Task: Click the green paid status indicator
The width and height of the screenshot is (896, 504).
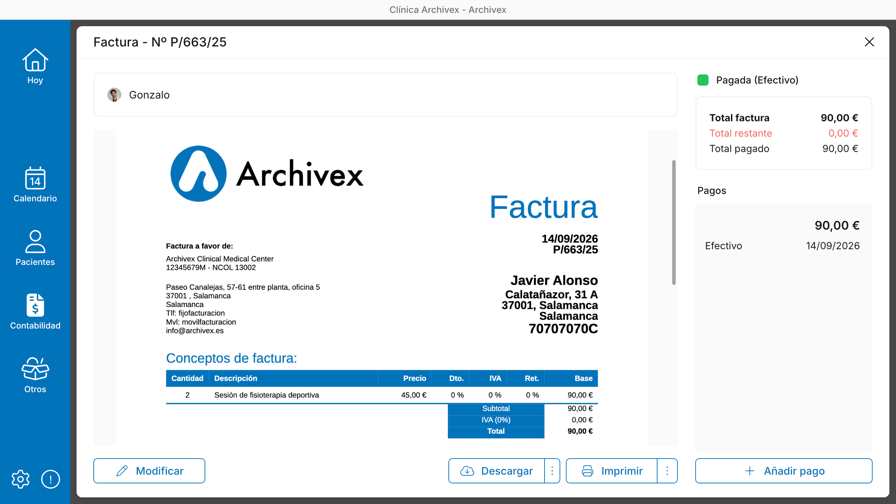Action: (703, 80)
